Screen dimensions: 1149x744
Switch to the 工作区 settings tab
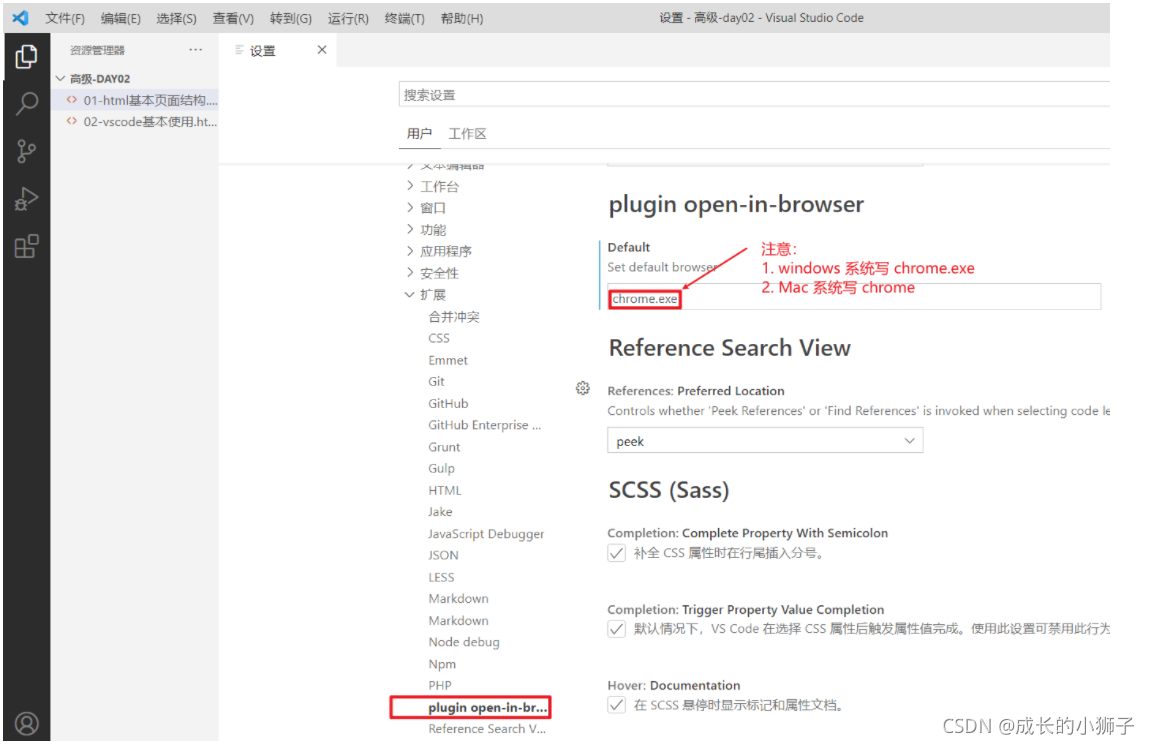click(x=468, y=133)
